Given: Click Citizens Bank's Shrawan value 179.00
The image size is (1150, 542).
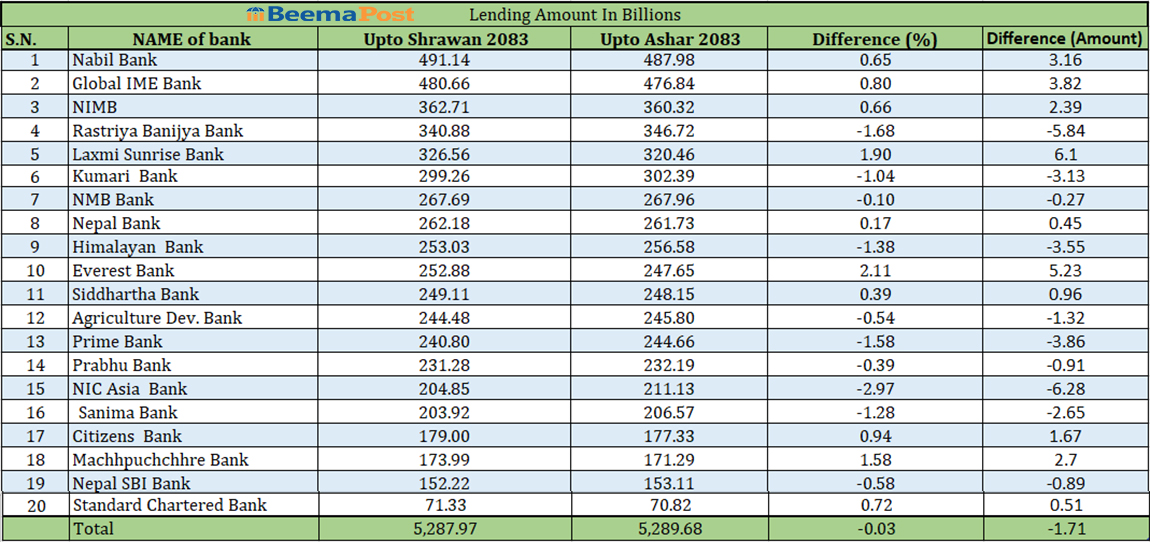Looking at the screenshot, I should 446,436.
